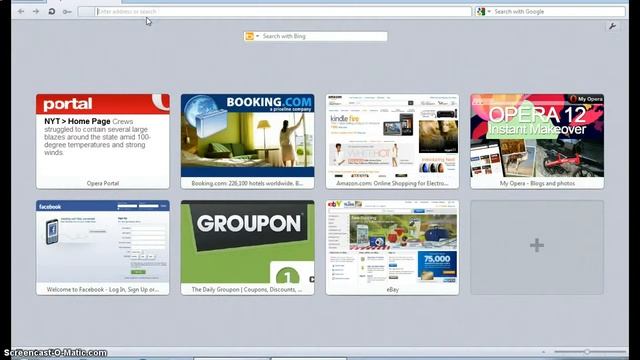
Task: Open the Booking.com speed dial tile
Action: click(247, 141)
